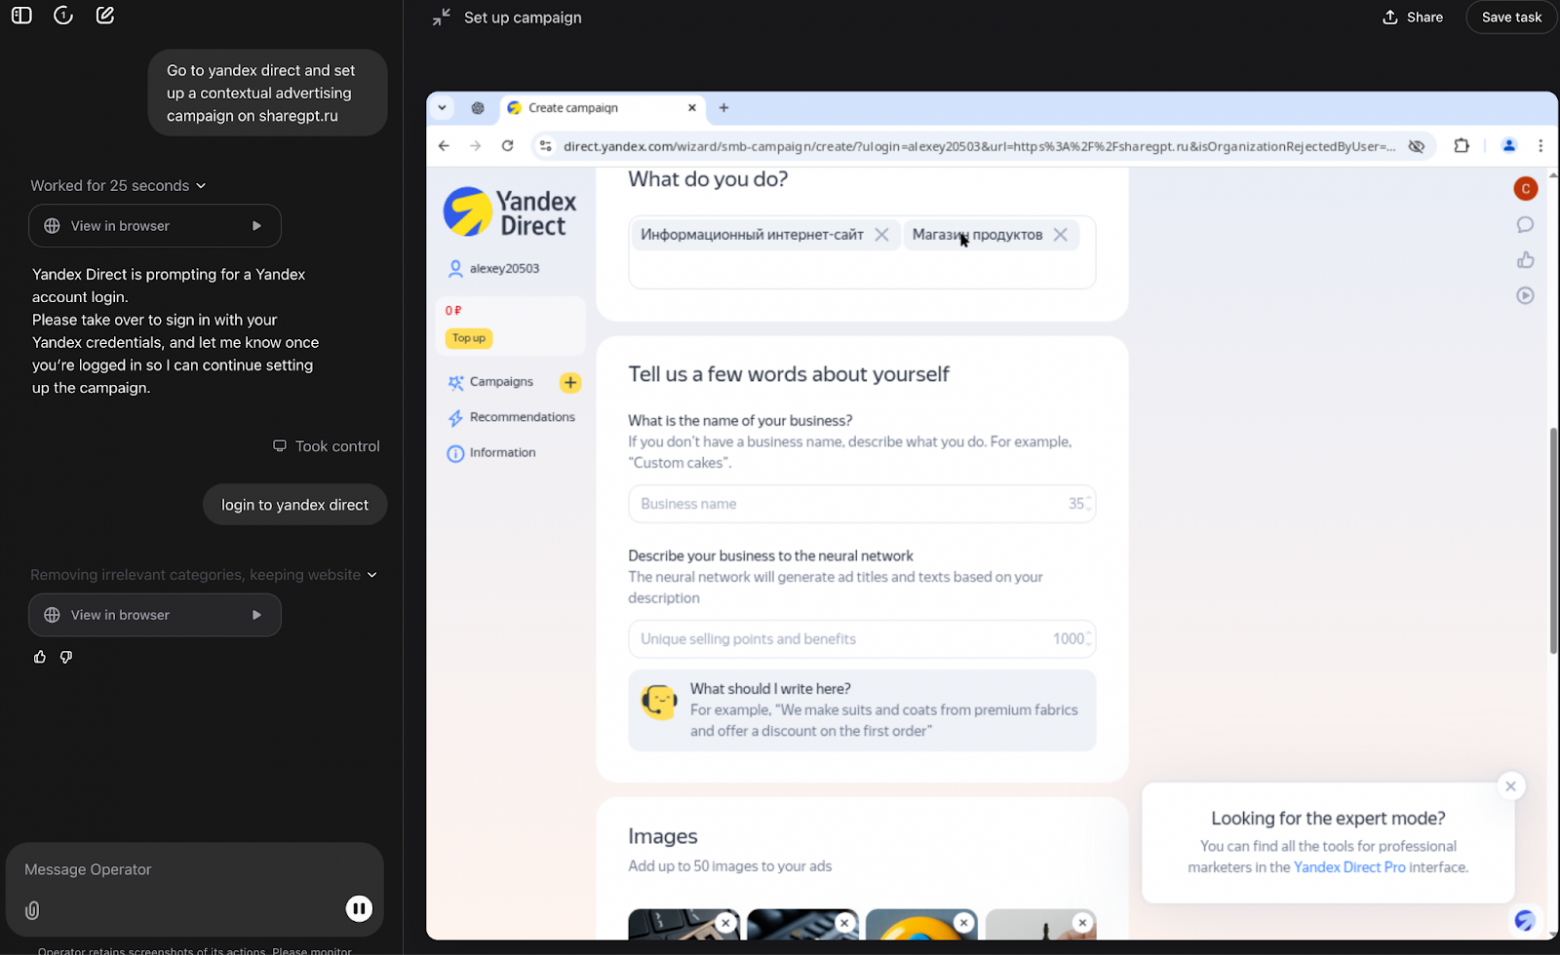
Task: Add a campaign with the yellow plus button
Action: click(570, 382)
